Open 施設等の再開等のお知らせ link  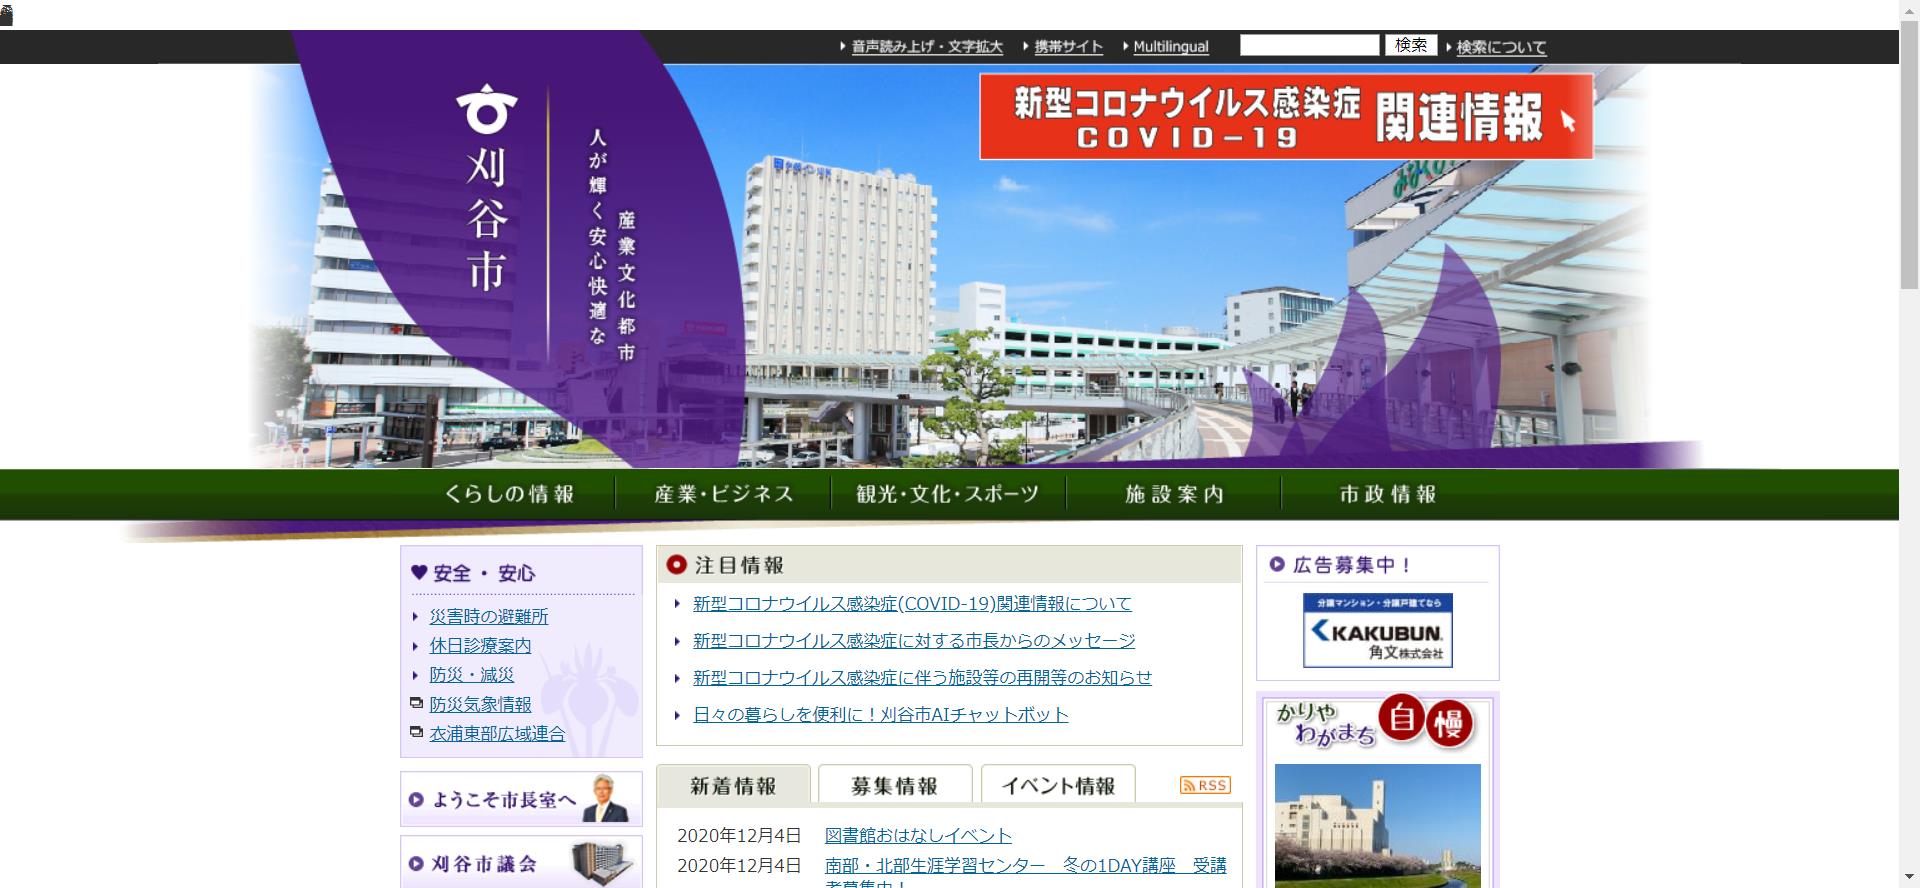tap(922, 678)
